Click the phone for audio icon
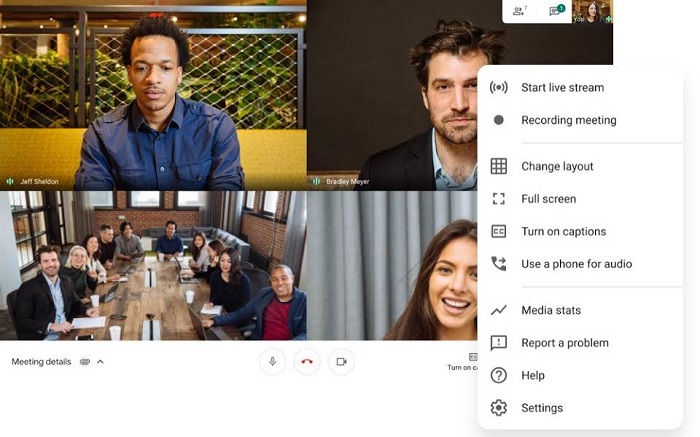This screenshot has height=437, width=700. [499, 263]
